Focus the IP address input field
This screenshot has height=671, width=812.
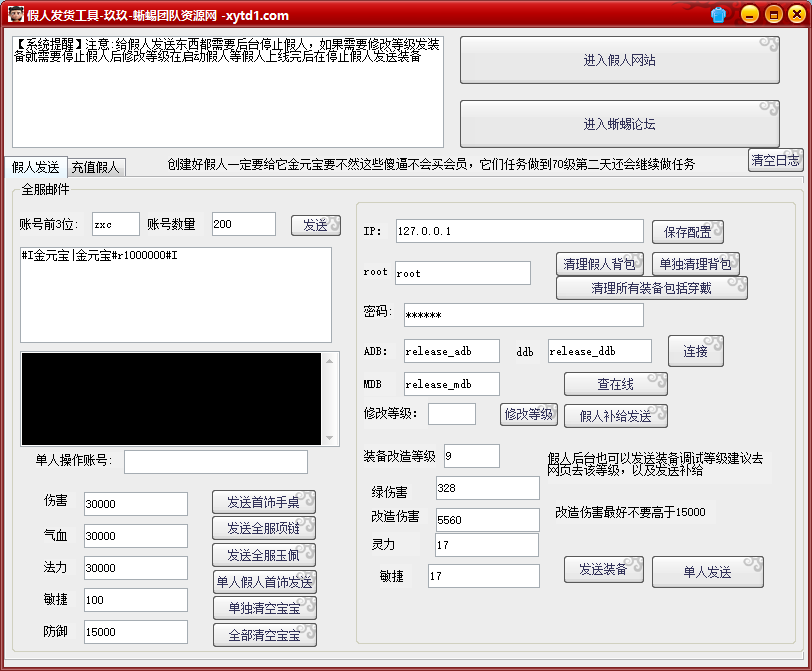[519, 232]
